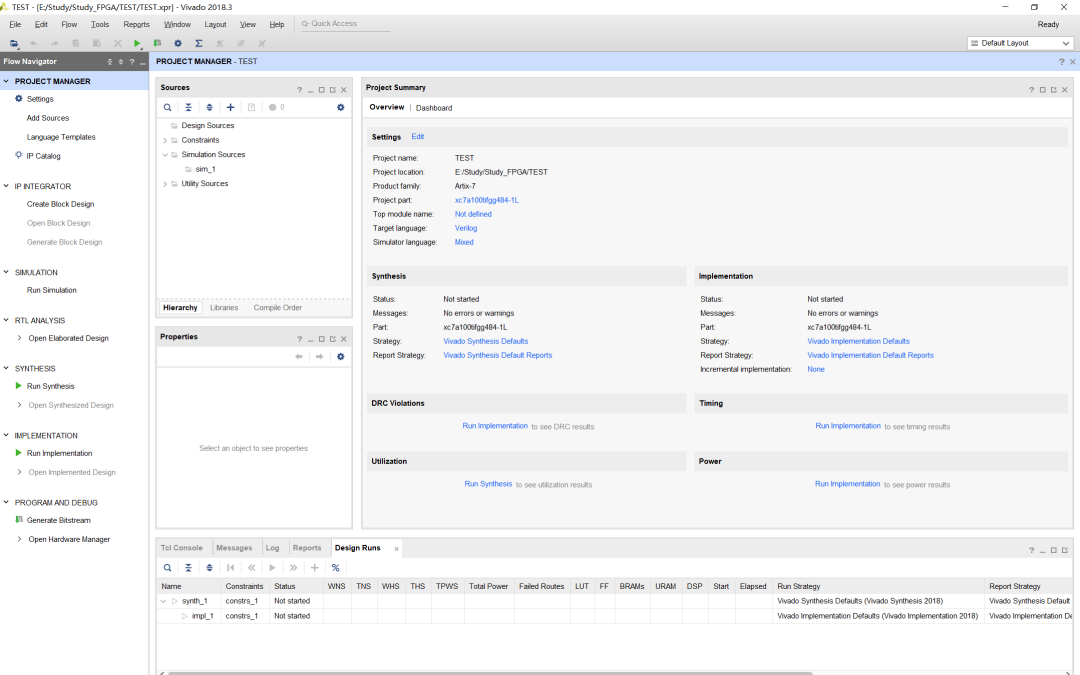Add sources with the plus icon

tap(230, 107)
